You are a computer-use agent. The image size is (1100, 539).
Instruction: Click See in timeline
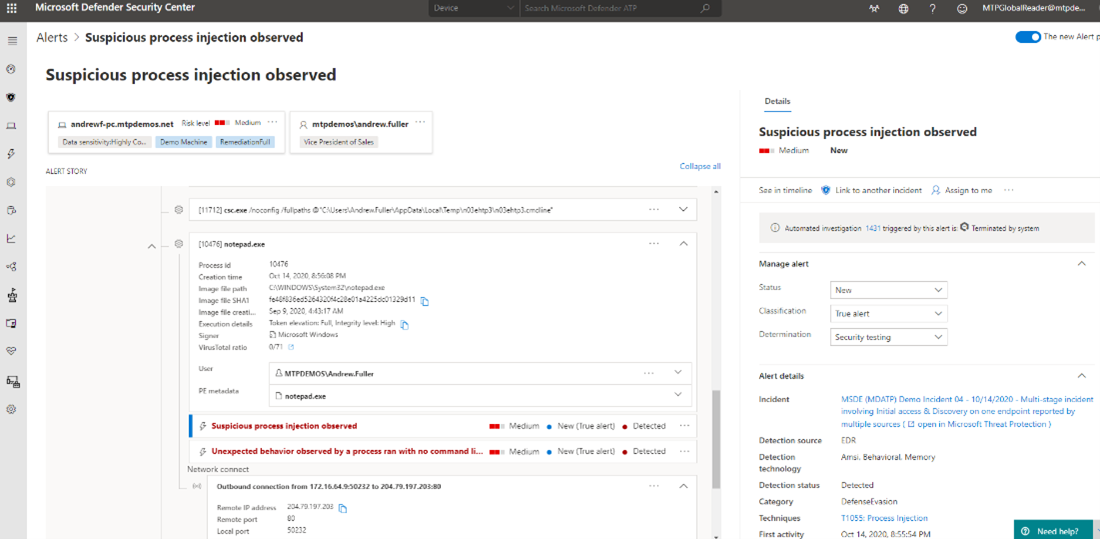785,190
